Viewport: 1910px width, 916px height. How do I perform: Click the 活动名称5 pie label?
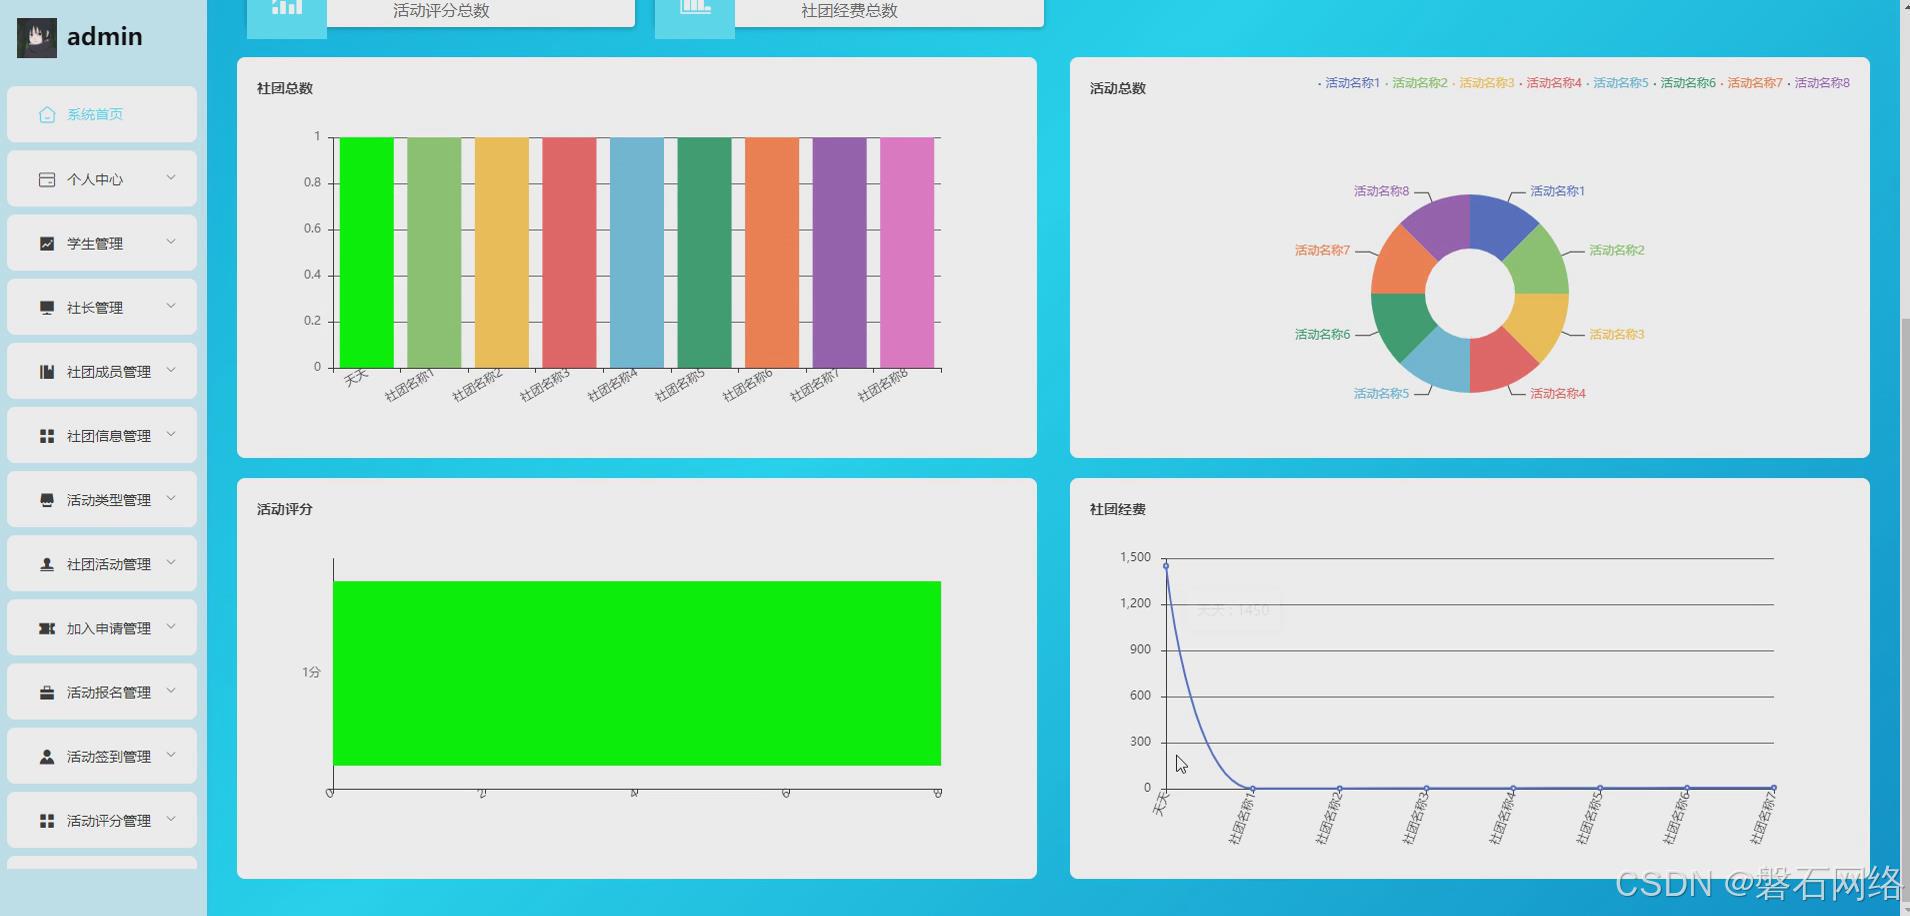click(x=1381, y=394)
